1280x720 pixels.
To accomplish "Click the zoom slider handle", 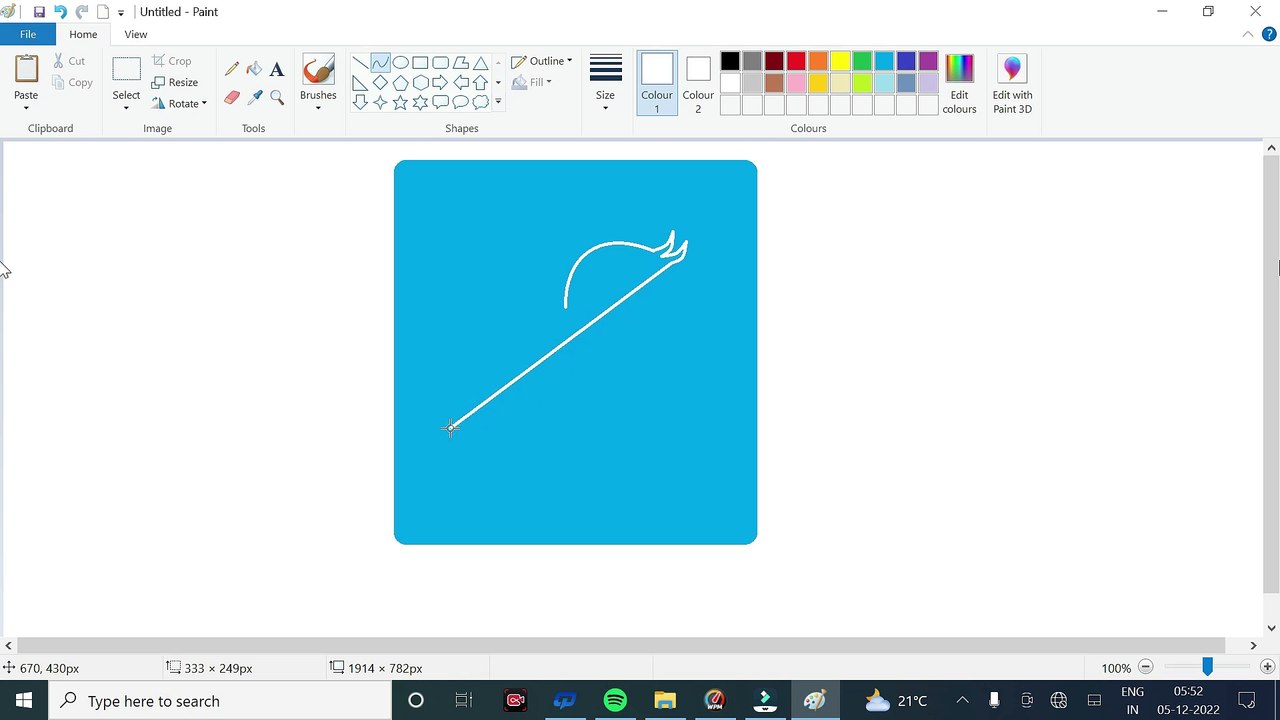I will point(1207,667).
